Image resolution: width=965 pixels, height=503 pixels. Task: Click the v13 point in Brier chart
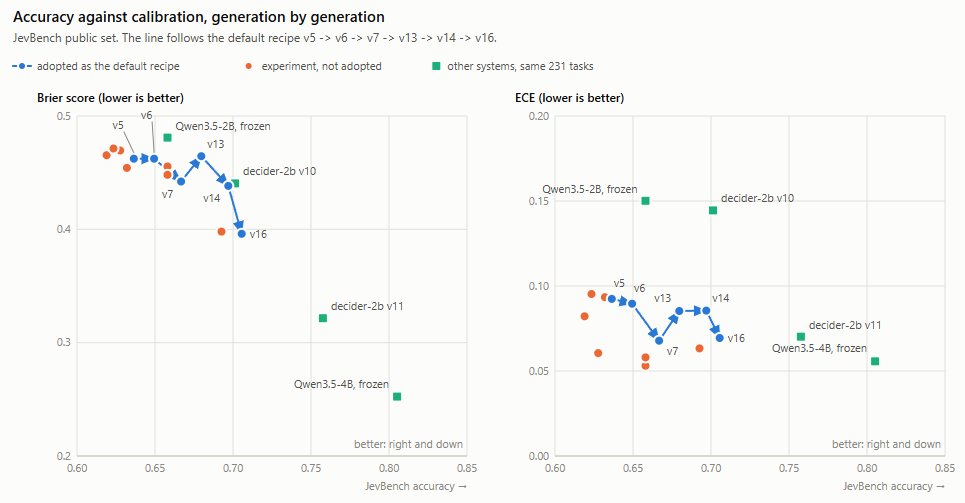[x=201, y=156]
